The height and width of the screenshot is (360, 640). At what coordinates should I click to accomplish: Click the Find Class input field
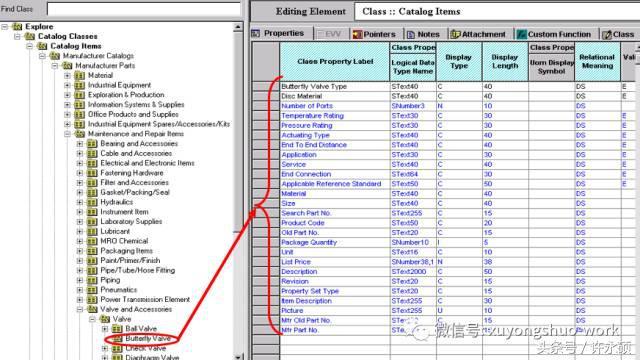[x=144, y=9]
